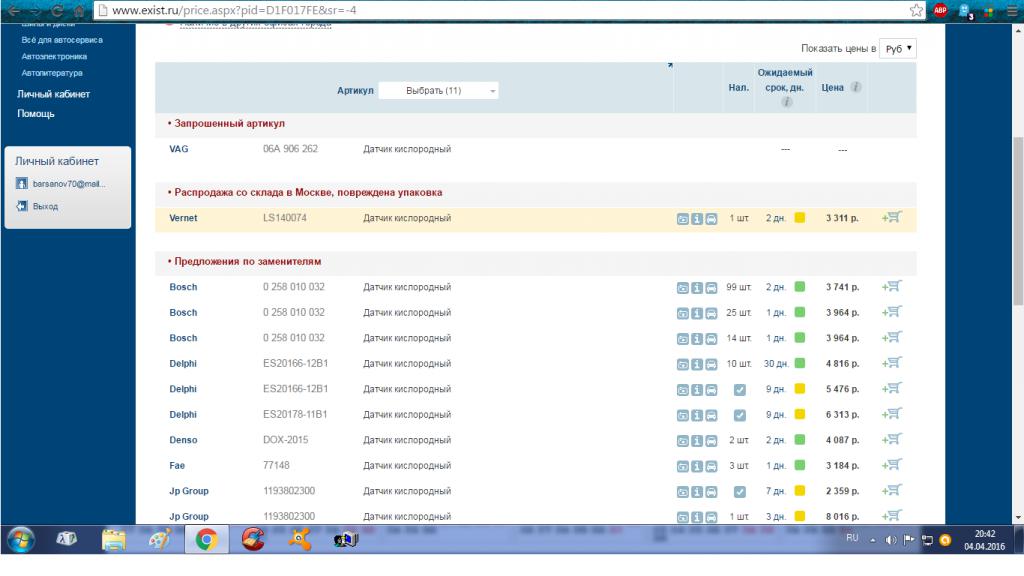Click article number 06A 906 262
Image resolution: width=1024 pixels, height=576 pixels.
point(290,149)
